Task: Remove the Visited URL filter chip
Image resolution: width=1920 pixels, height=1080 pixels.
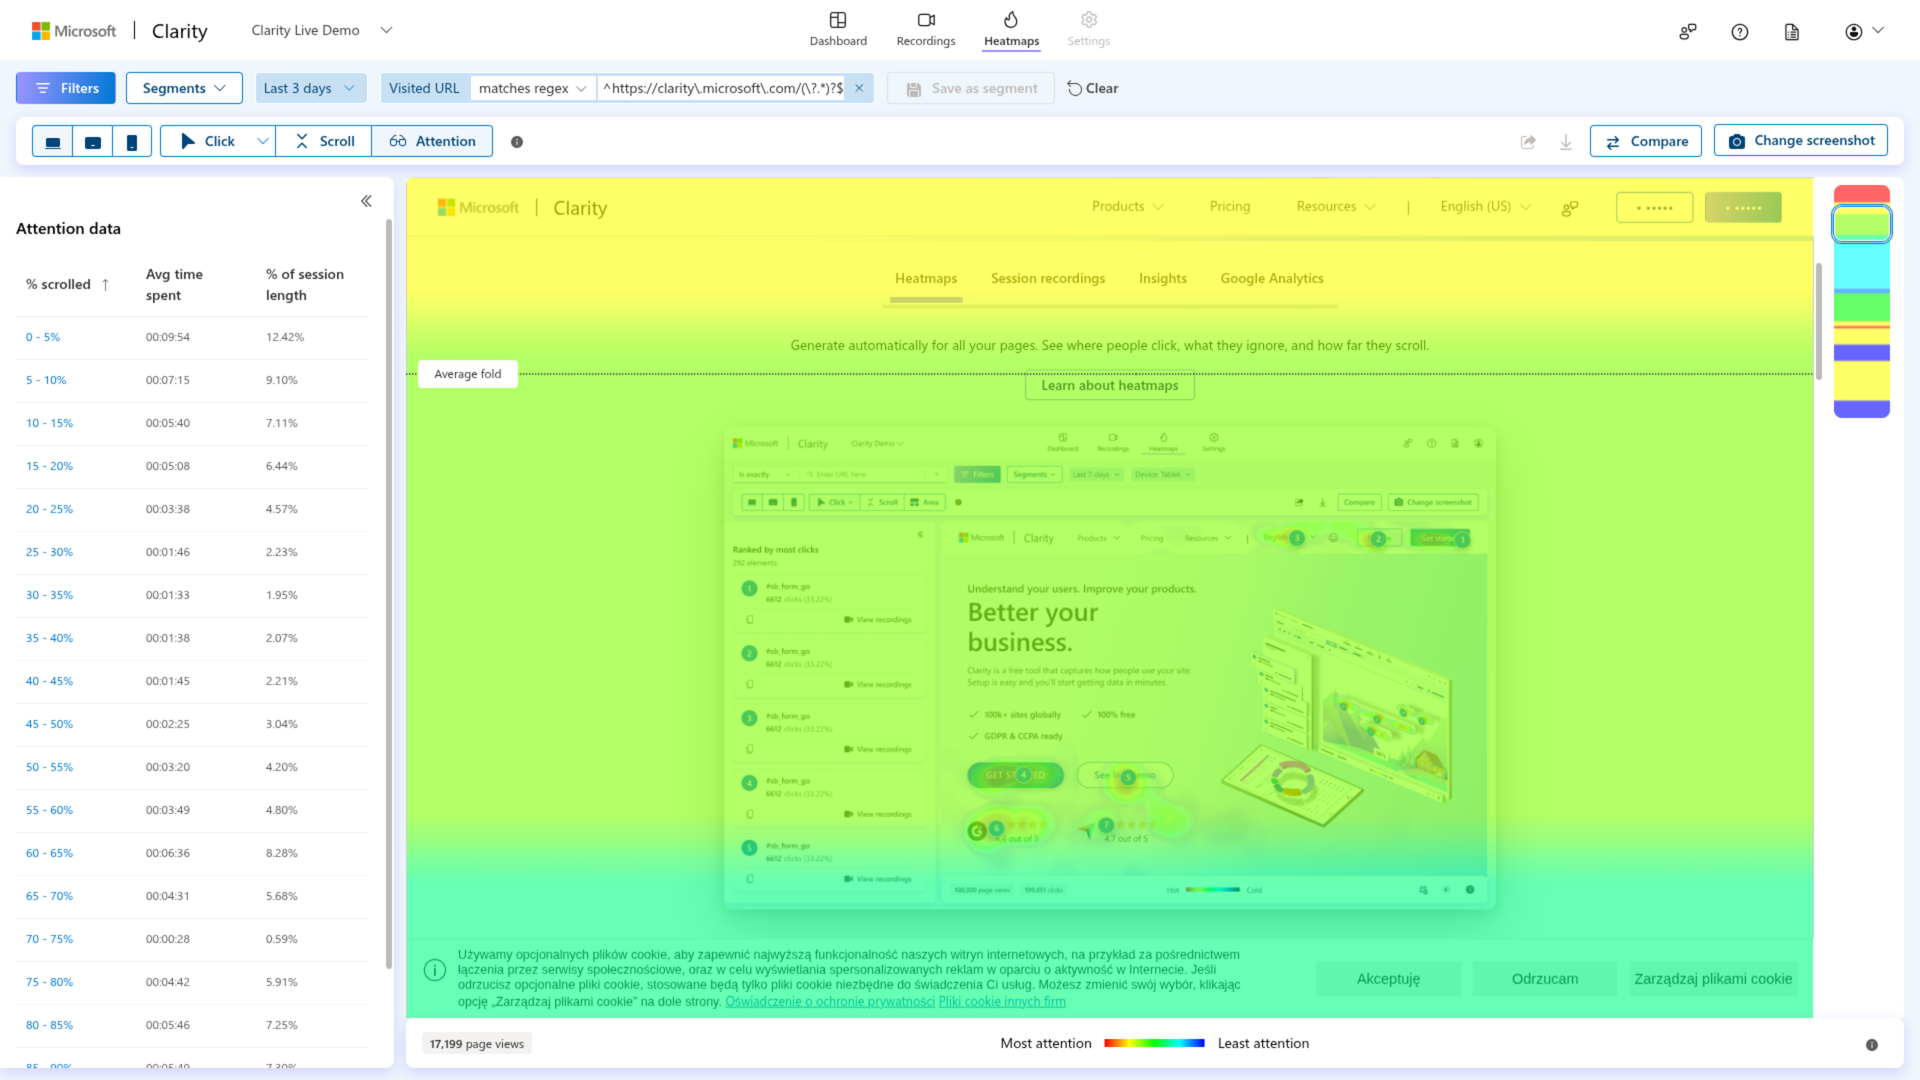Action: point(859,88)
